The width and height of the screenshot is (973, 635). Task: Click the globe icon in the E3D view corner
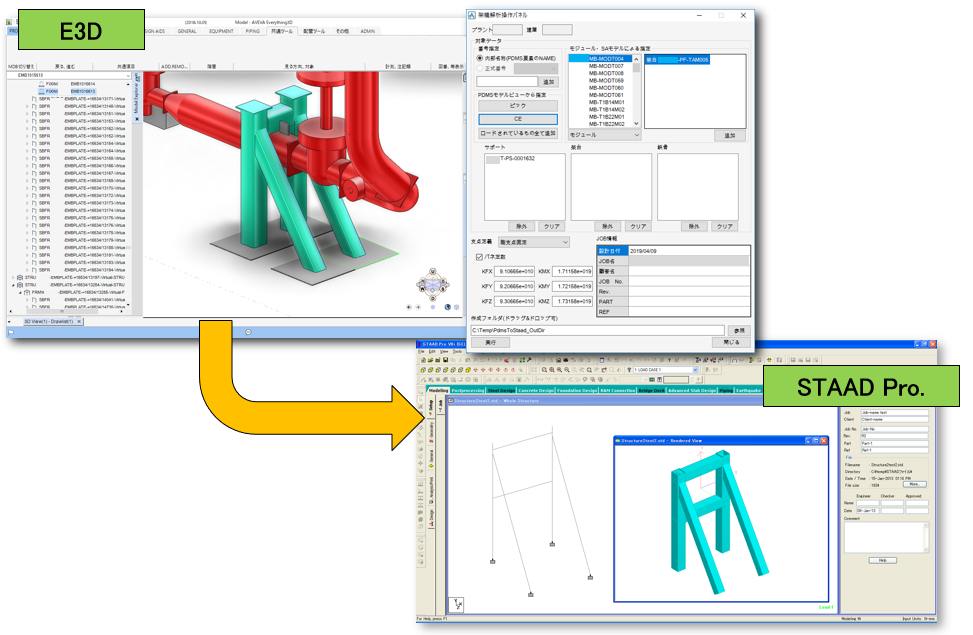pos(448,307)
